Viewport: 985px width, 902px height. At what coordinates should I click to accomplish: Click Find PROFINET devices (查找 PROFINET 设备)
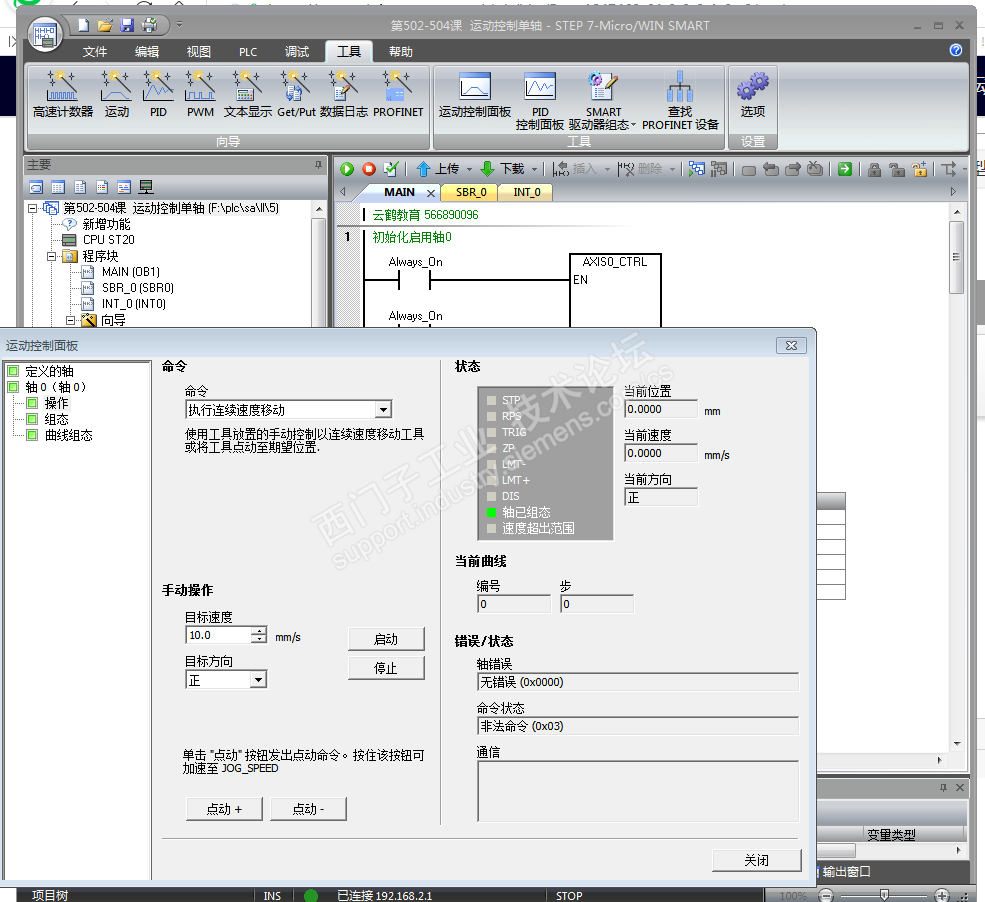coord(680,101)
